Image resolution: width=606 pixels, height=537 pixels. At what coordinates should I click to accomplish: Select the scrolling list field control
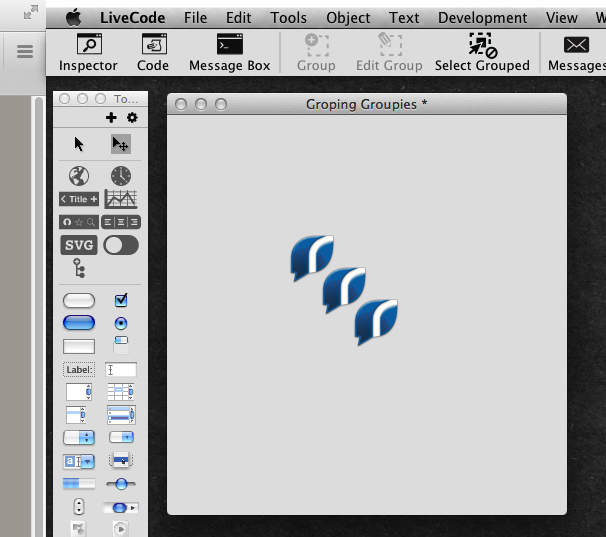76,415
